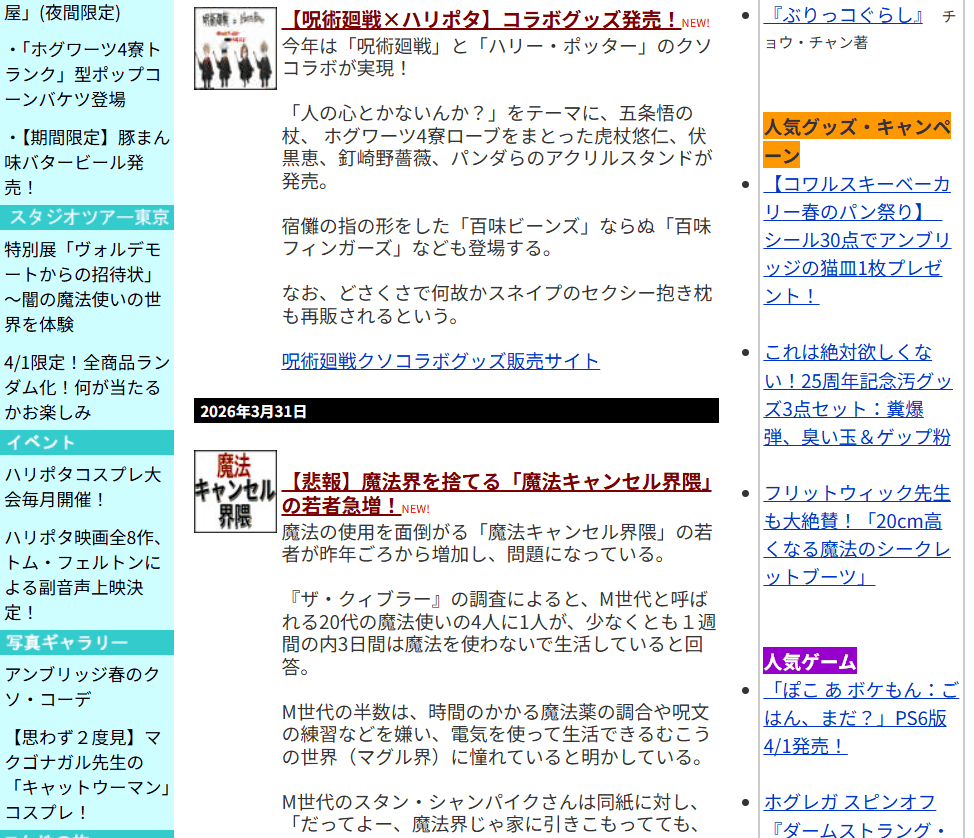The height and width of the screenshot is (838, 974).
Task: Click the 25周年記念汚グッズ3点セット link
Action: [857, 394]
